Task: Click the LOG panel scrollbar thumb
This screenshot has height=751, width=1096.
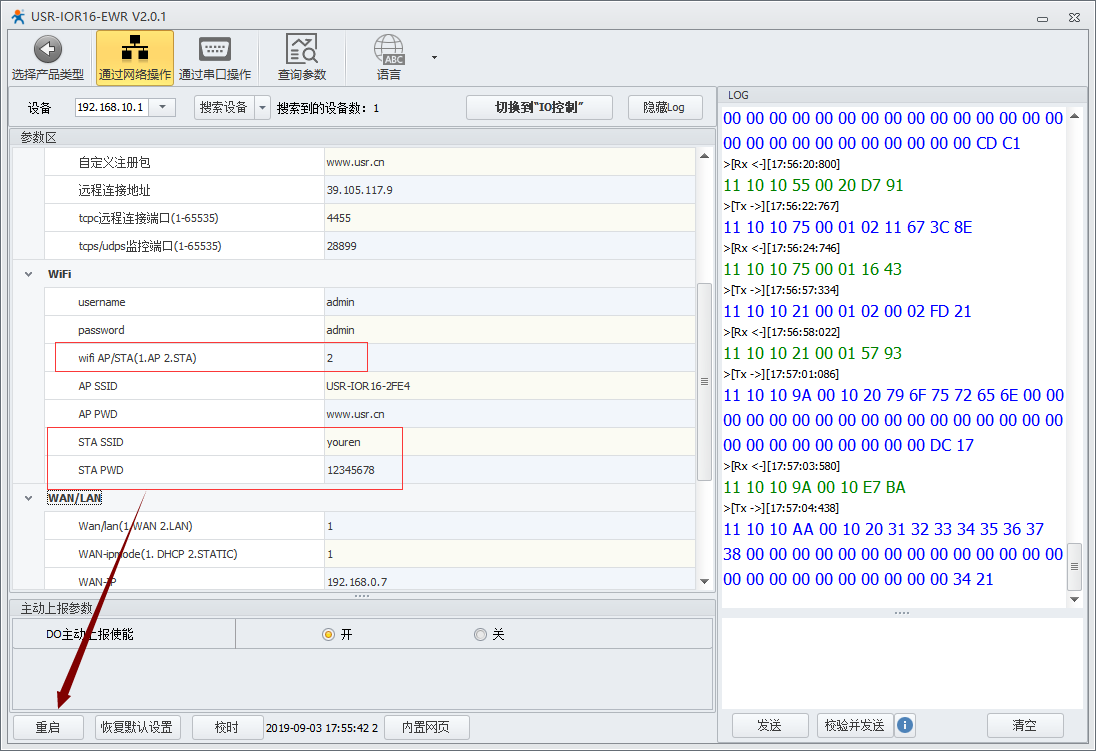Action: click(x=1075, y=566)
